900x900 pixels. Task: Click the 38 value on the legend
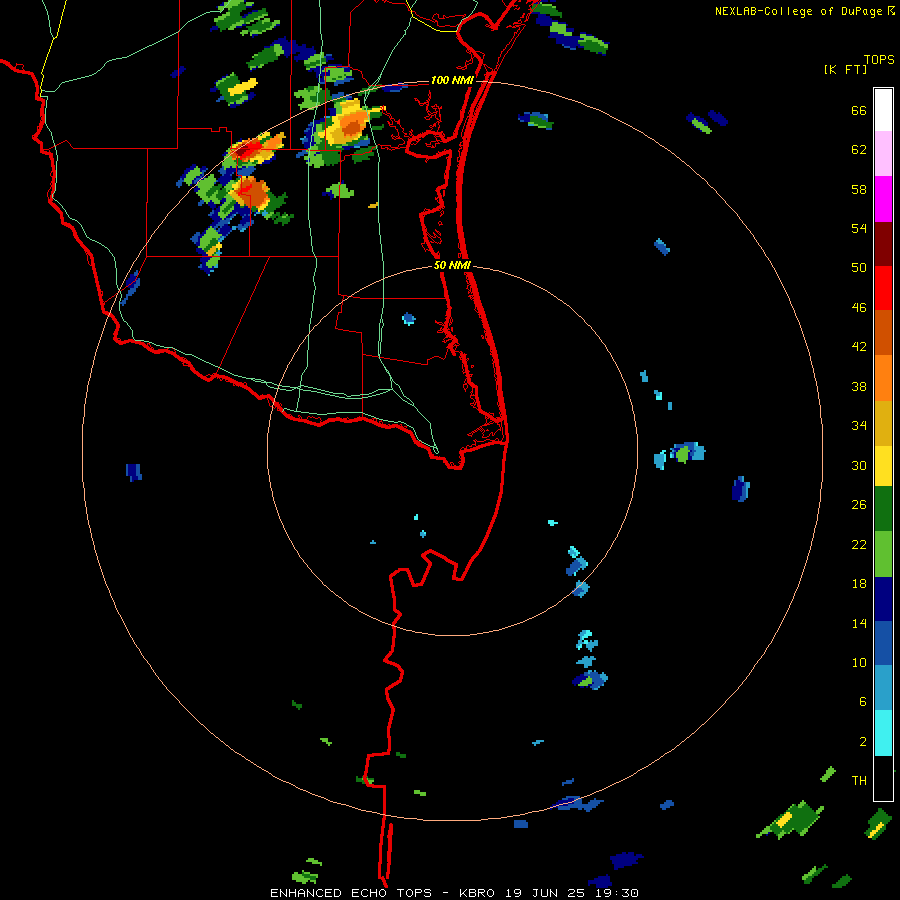pyautogui.click(x=859, y=386)
